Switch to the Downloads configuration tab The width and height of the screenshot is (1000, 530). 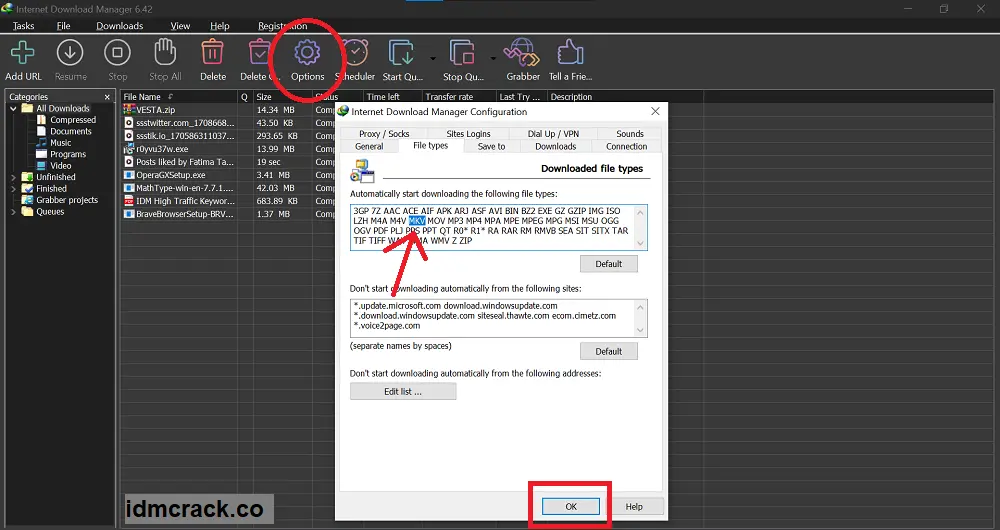pyautogui.click(x=555, y=147)
